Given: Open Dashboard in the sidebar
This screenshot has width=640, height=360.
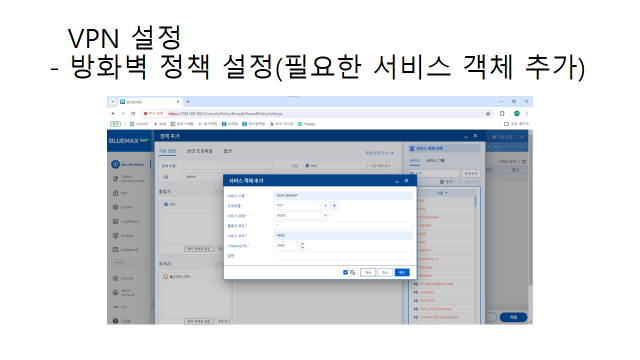Looking at the screenshot, I should pos(126,249).
